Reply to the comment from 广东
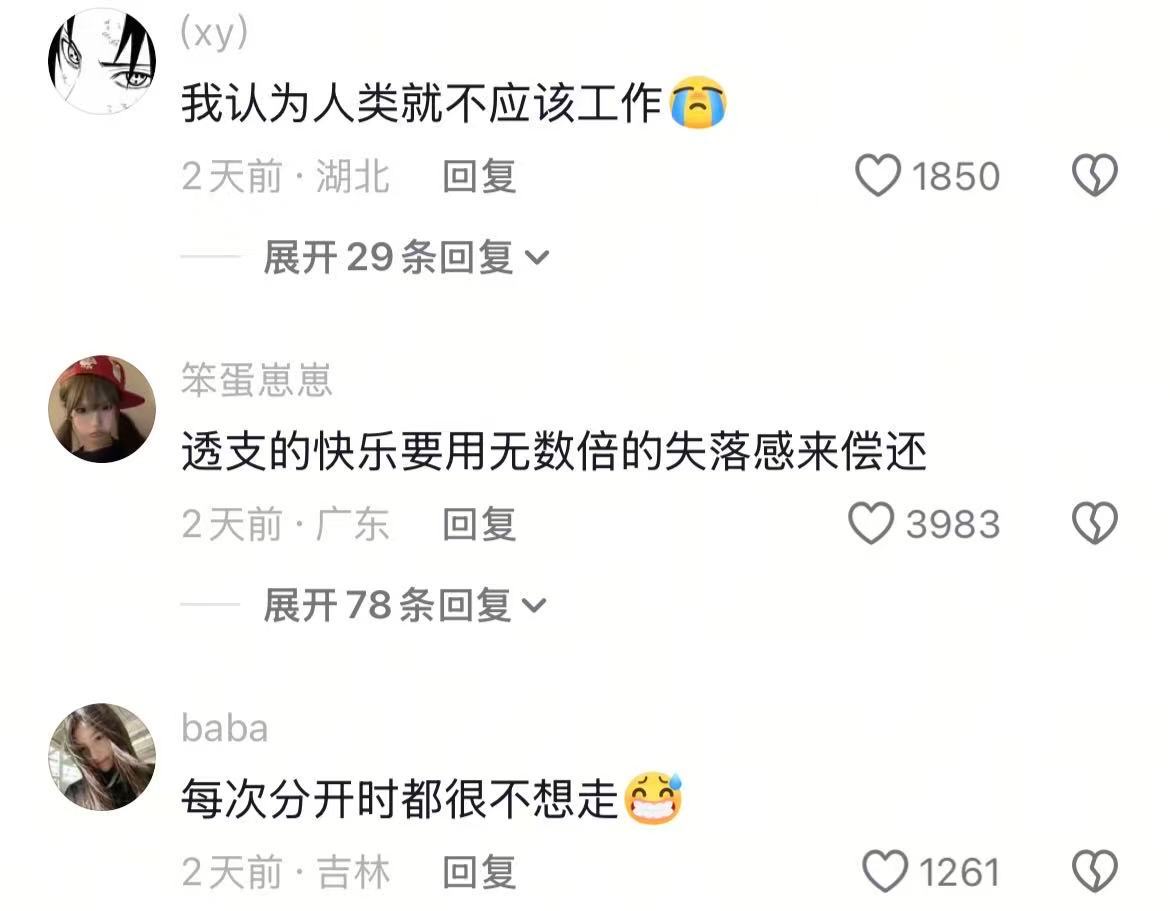Screen dimensions: 1170x911 click(x=479, y=525)
